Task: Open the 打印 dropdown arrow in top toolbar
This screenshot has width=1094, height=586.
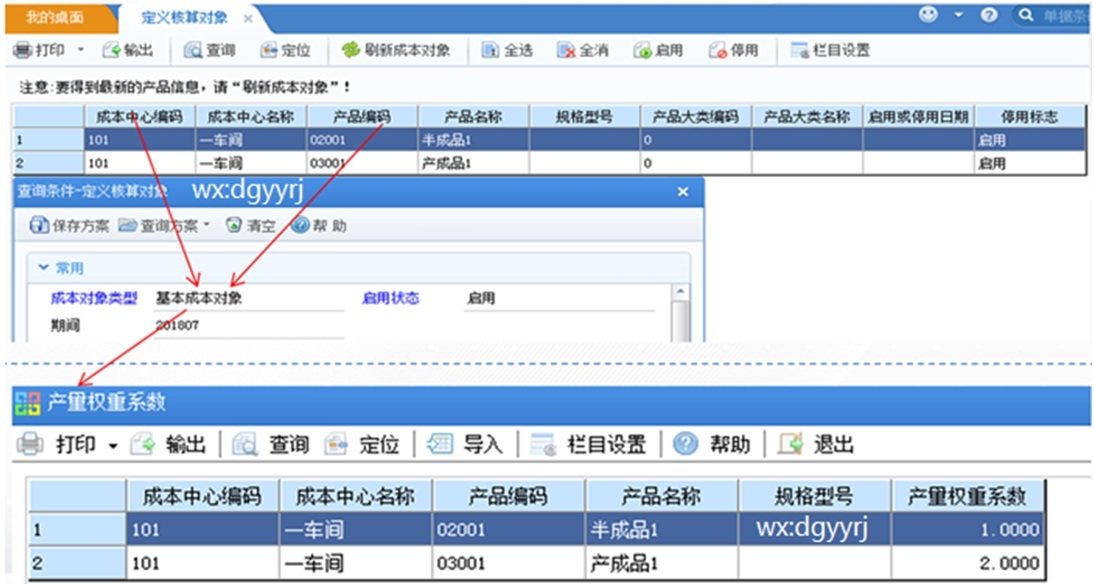Action: click(x=80, y=50)
